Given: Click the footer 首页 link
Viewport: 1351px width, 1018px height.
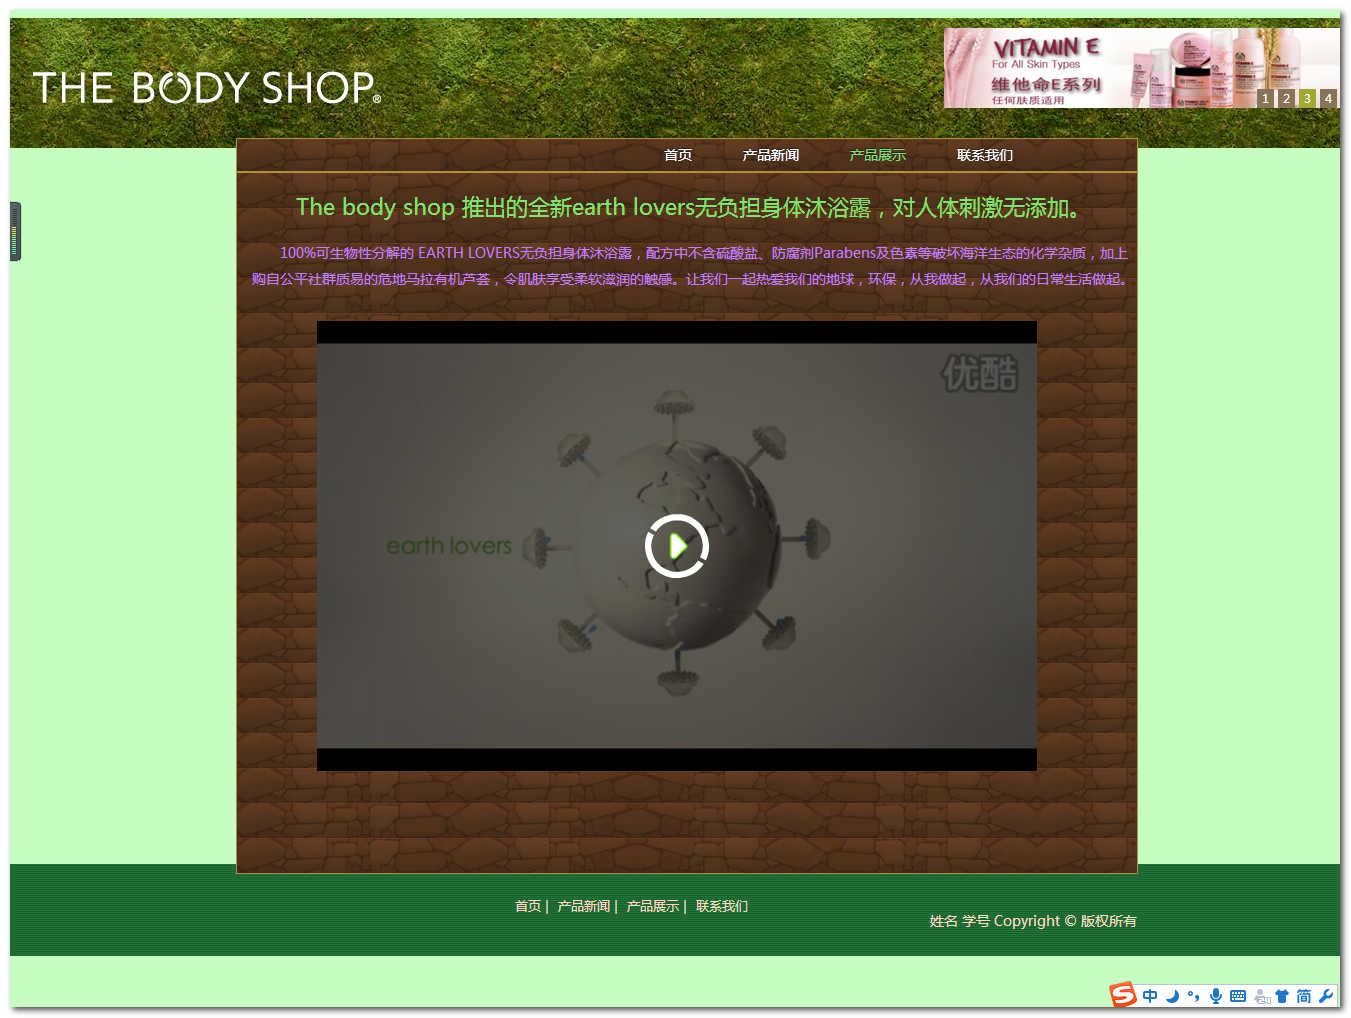Looking at the screenshot, I should 528,906.
